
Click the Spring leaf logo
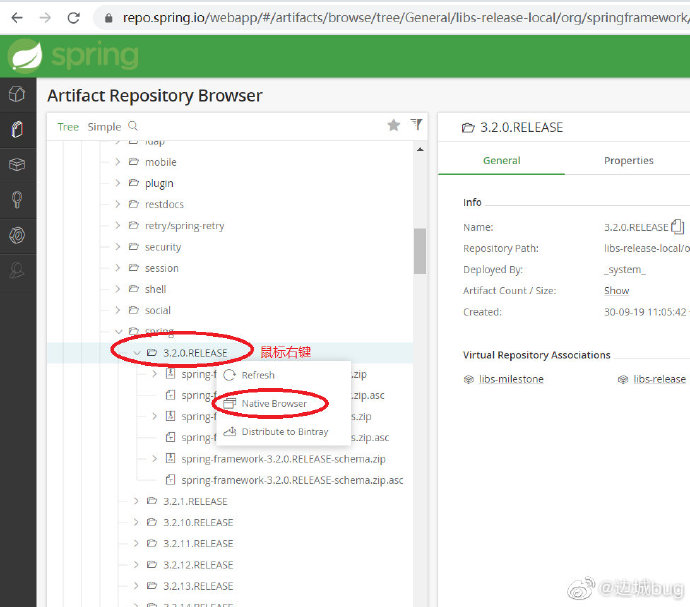[25, 55]
